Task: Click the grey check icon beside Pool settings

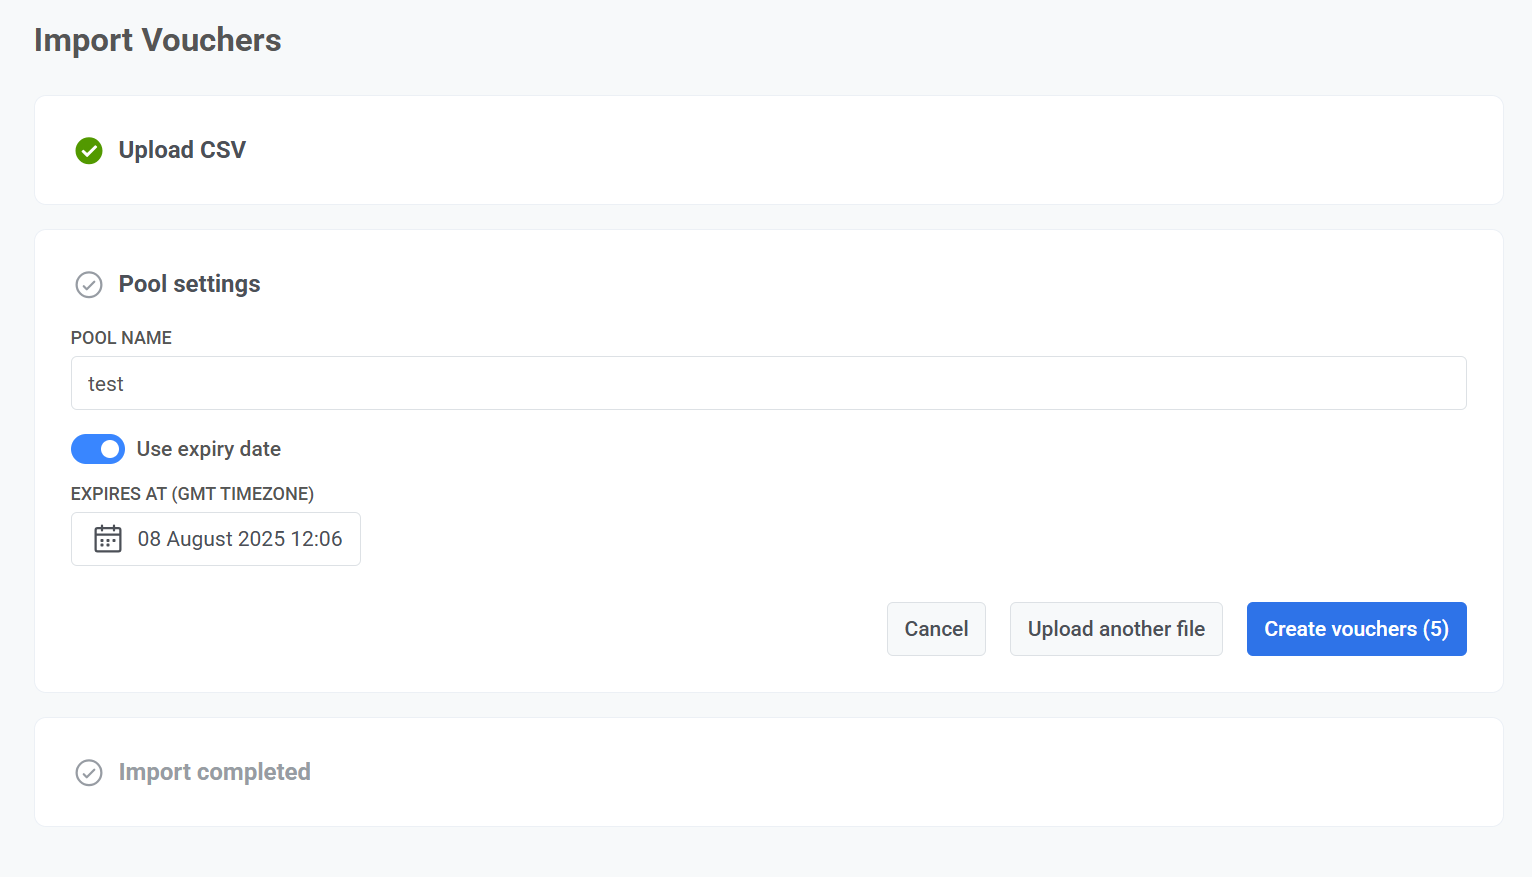Action: [89, 285]
